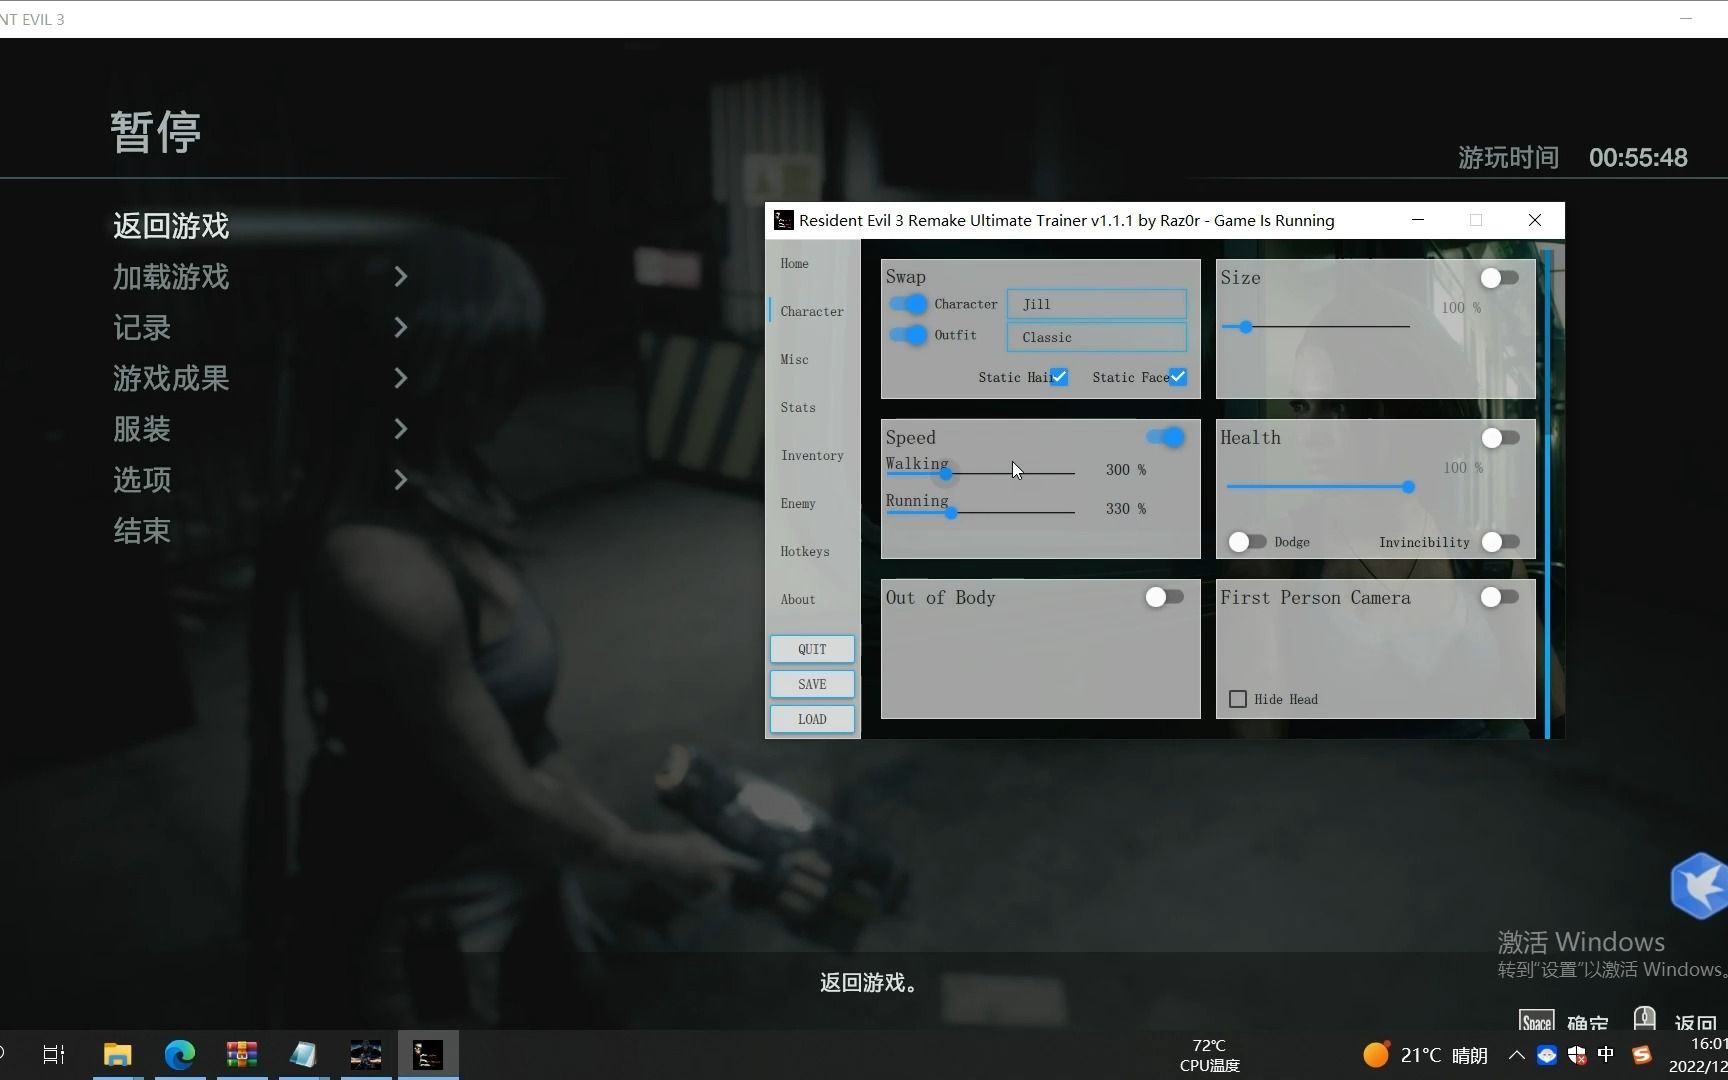Expand the 记录 submenu arrow

(x=401, y=328)
